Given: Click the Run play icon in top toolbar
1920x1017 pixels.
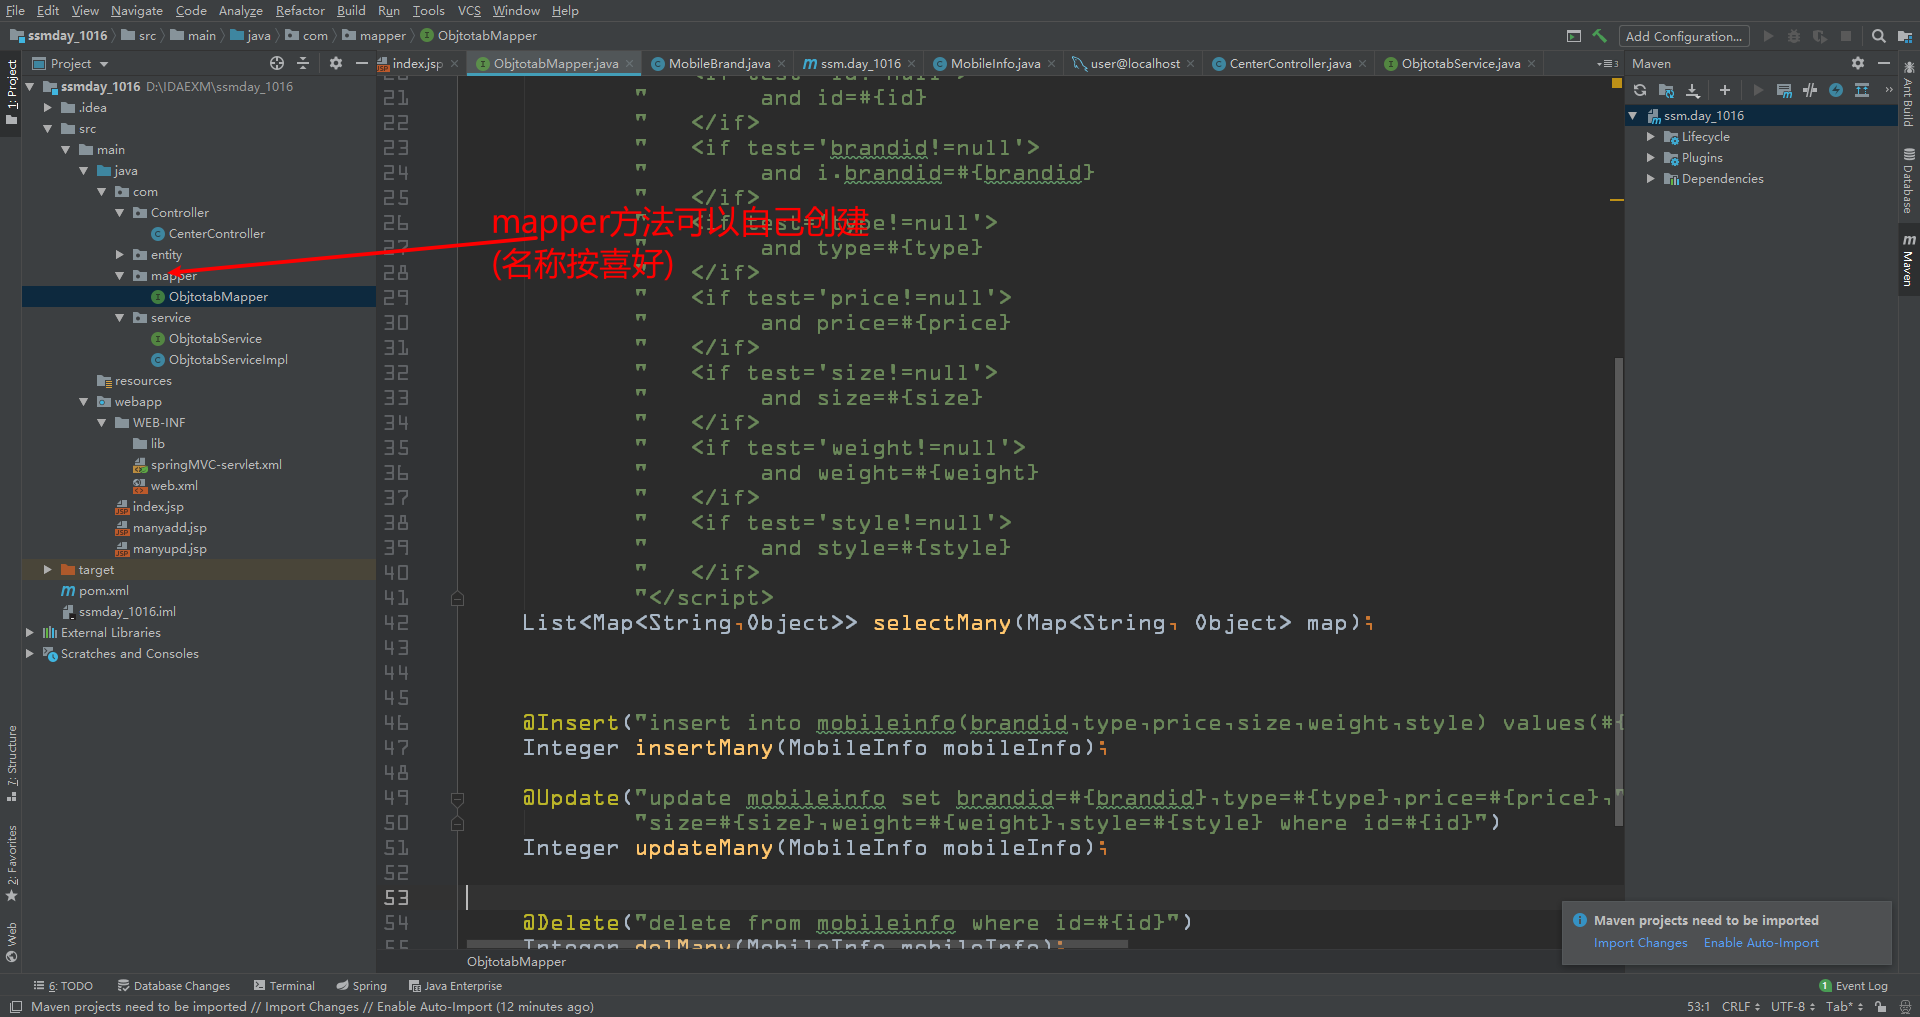Looking at the screenshot, I should 1768,36.
